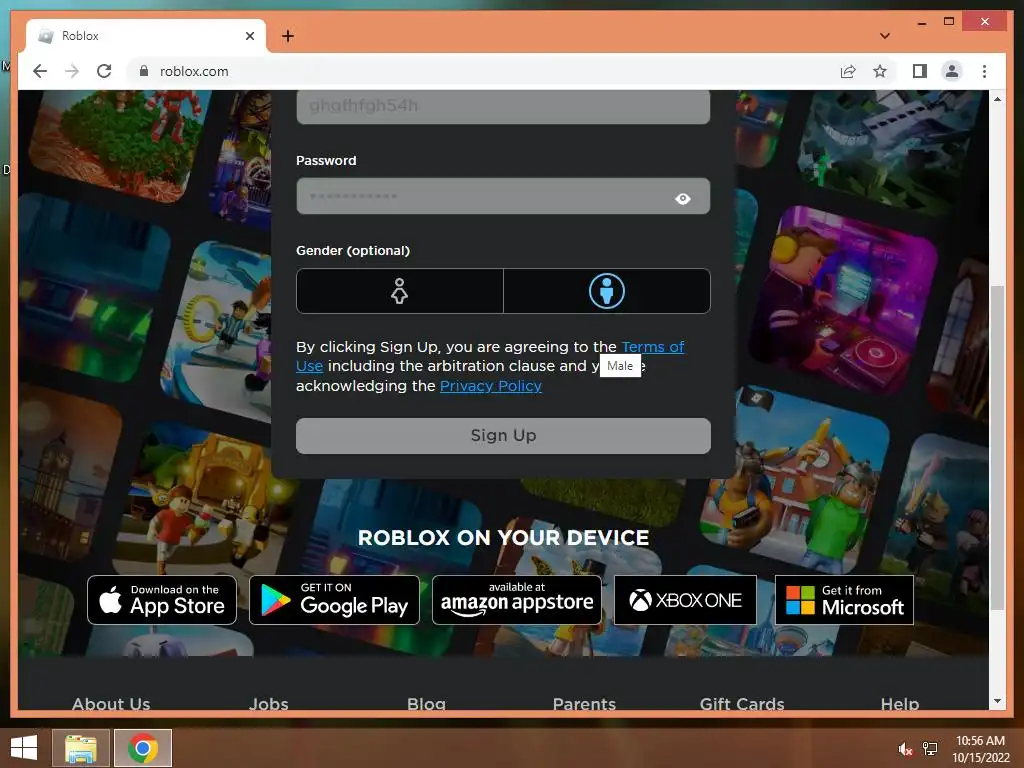Select the Roblox browser tab
The image size is (1024, 768).
(x=146, y=36)
